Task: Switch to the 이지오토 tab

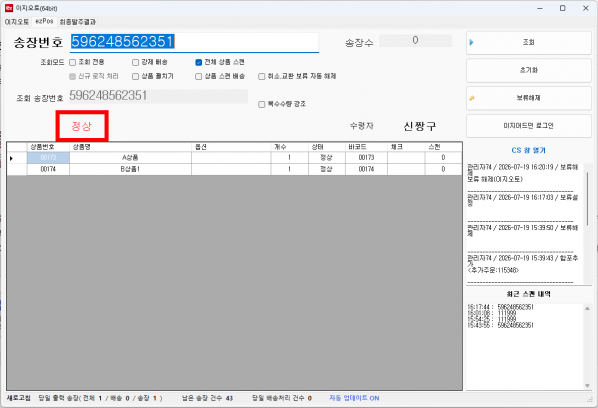Action: click(x=17, y=22)
